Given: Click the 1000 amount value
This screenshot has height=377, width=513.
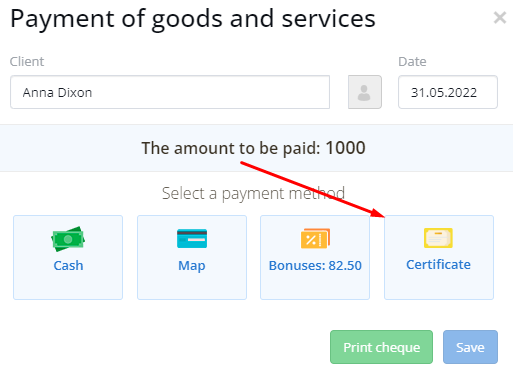Looking at the screenshot, I should coord(345,148).
